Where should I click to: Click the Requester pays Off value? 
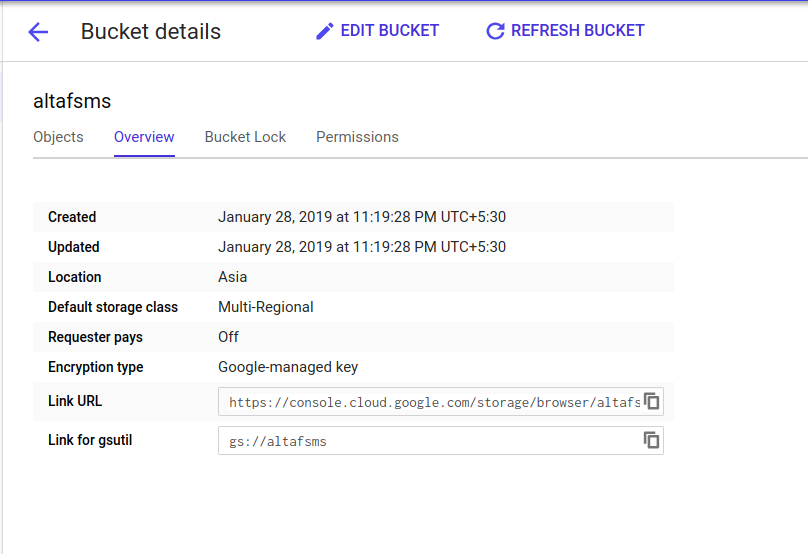(229, 337)
